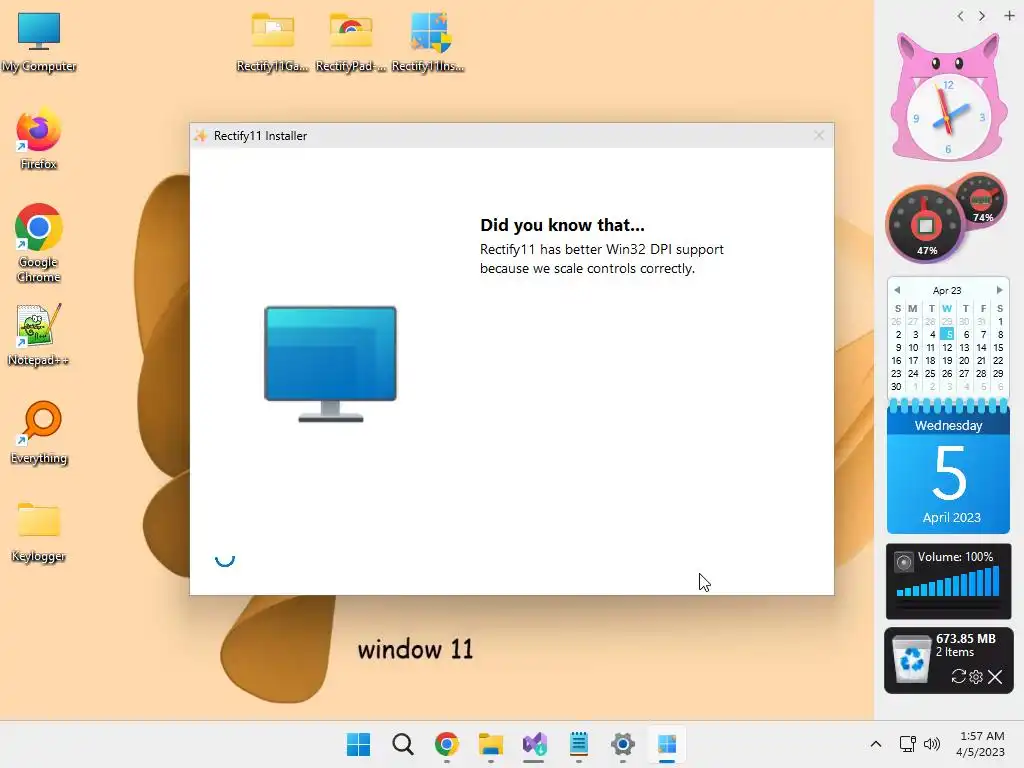The width and height of the screenshot is (1024, 768).
Task: Go to next month in calendar widget
Action: pos(999,290)
